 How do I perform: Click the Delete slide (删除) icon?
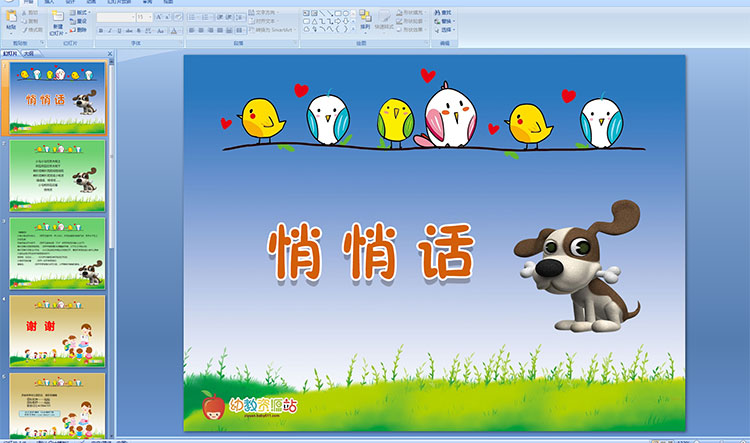(x=80, y=29)
